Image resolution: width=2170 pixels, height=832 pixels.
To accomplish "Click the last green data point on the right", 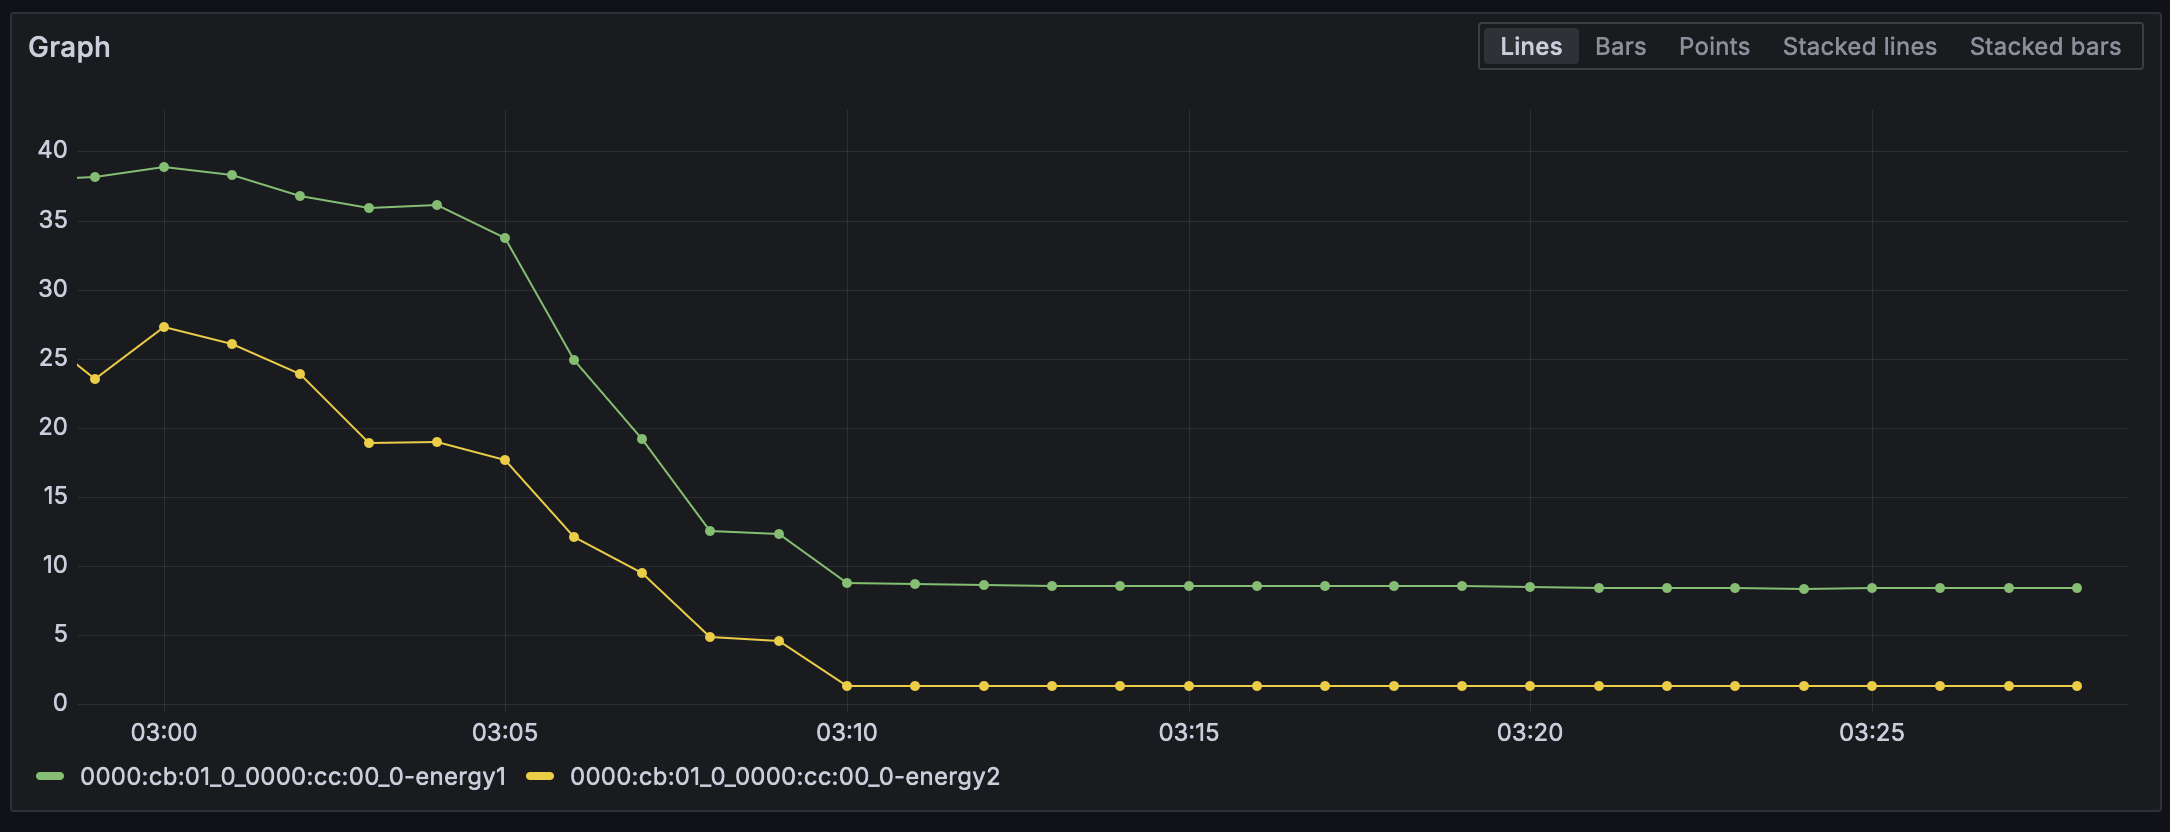I will tap(2077, 588).
